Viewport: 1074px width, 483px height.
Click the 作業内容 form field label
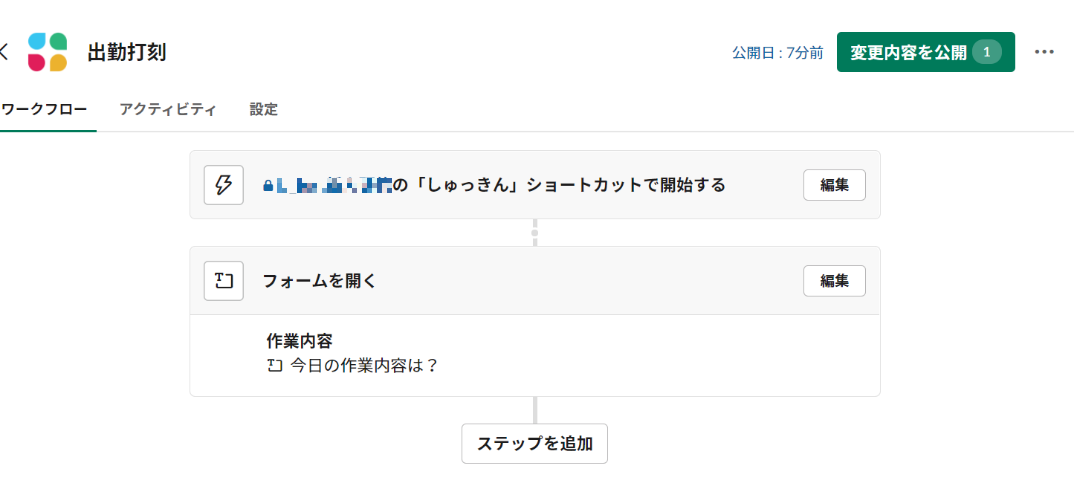click(x=299, y=341)
